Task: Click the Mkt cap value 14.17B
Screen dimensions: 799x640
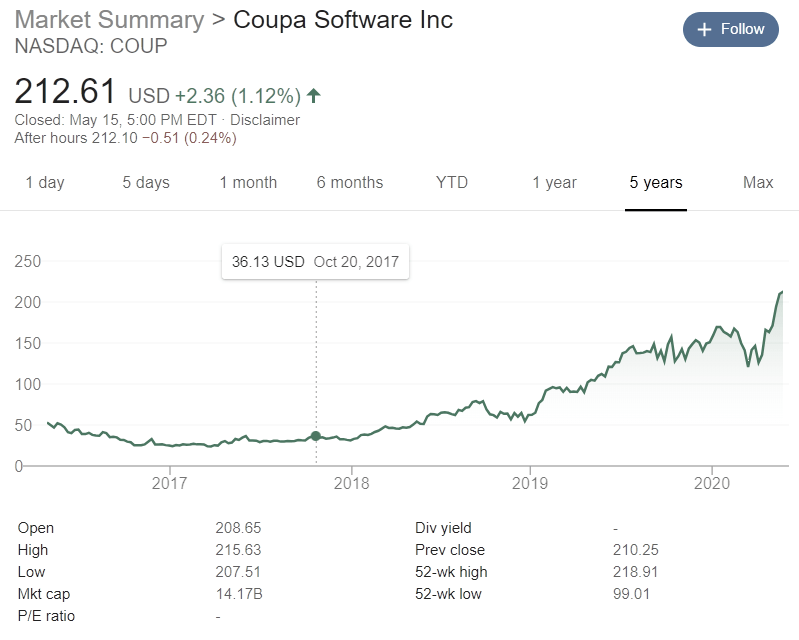Action: click(239, 594)
